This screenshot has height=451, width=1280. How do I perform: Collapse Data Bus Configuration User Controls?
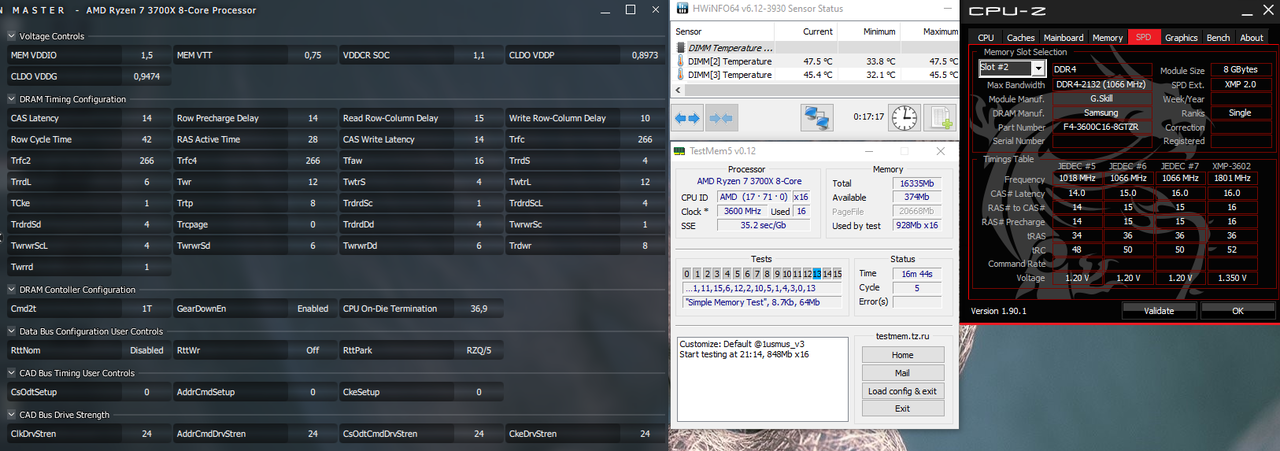pyautogui.click(x=11, y=331)
